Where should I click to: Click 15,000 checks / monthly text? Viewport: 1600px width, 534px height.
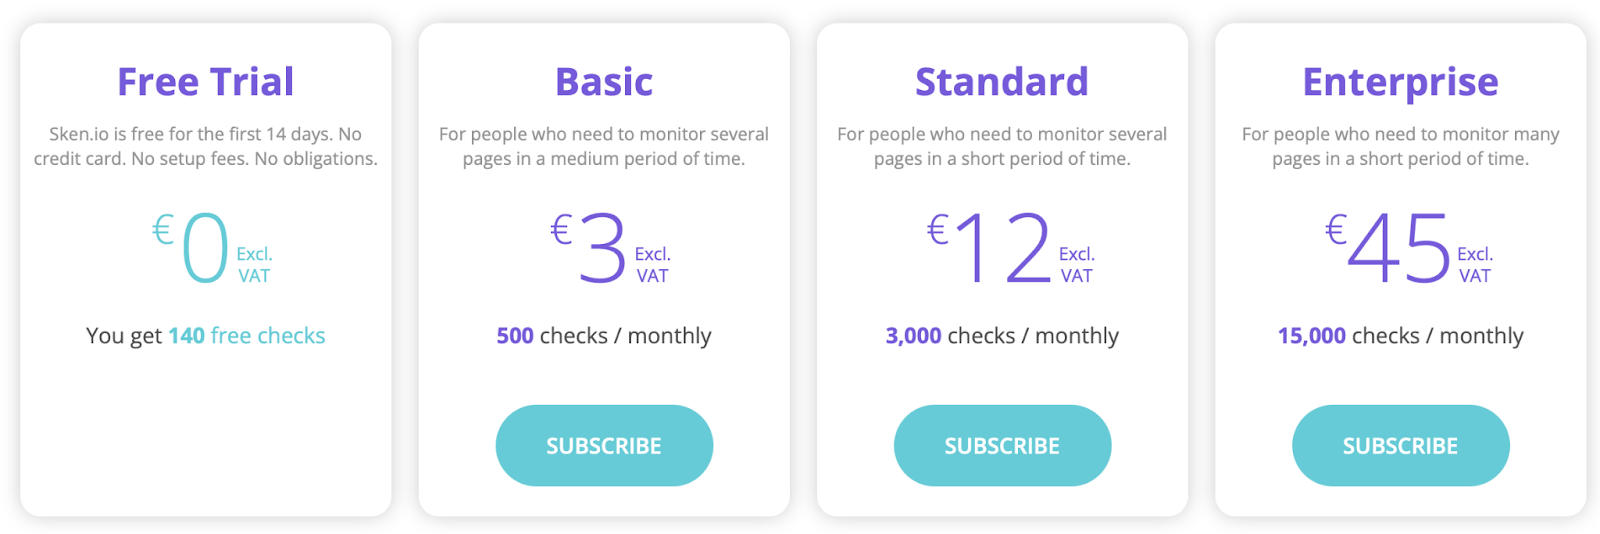point(1400,336)
